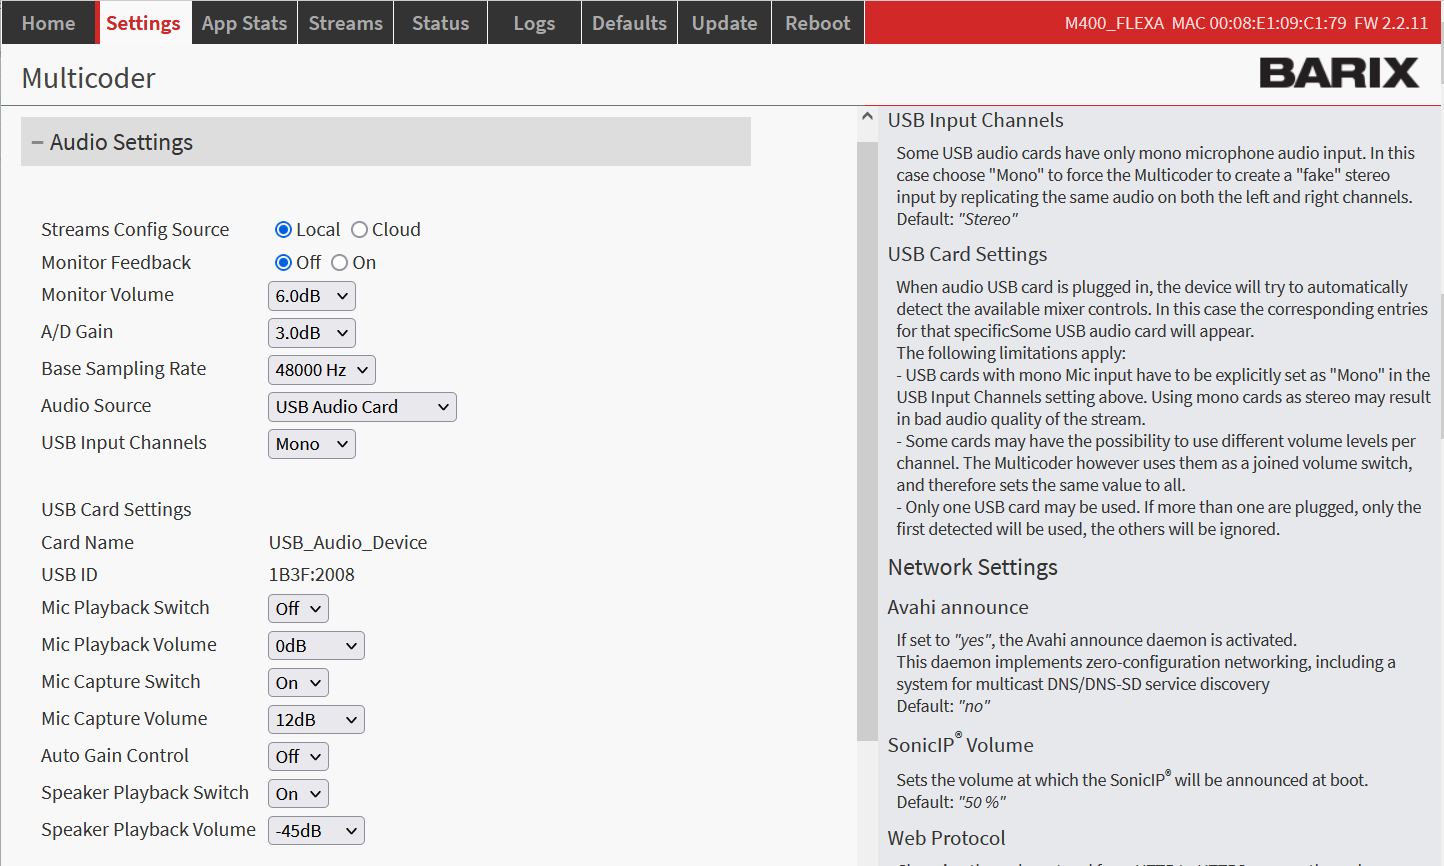The image size is (1444, 866).
Task: Switch to the Streams tab
Action: point(345,23)
